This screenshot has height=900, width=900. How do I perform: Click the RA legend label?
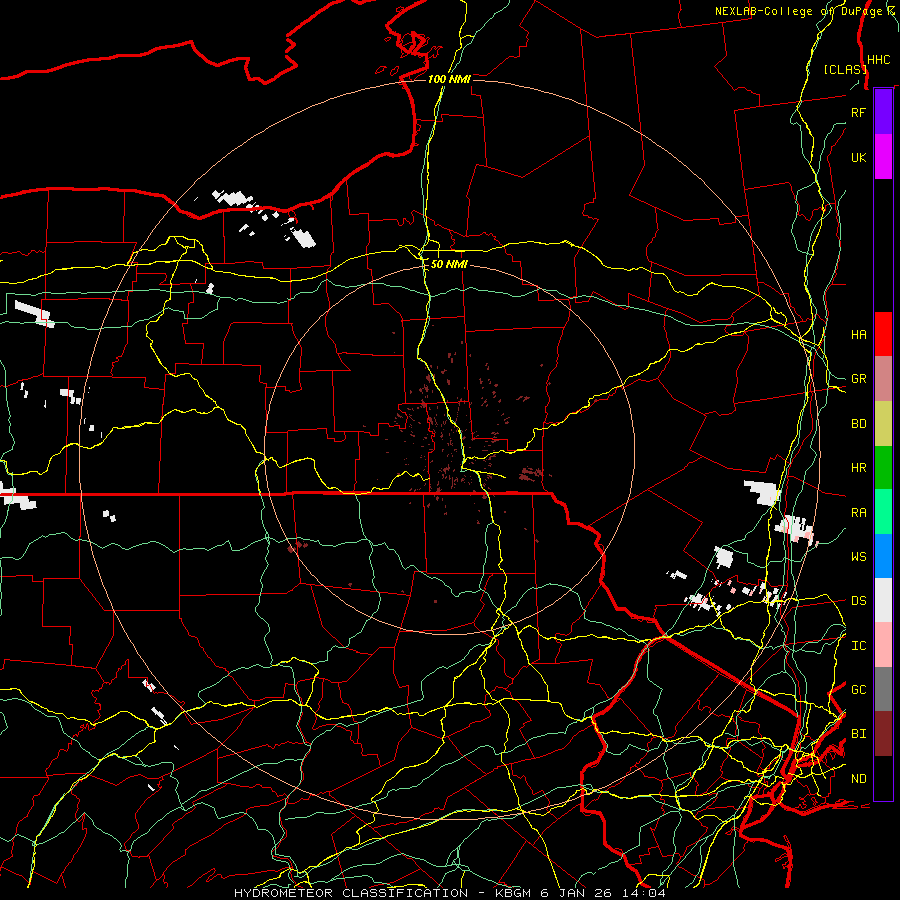pos(858,513)
